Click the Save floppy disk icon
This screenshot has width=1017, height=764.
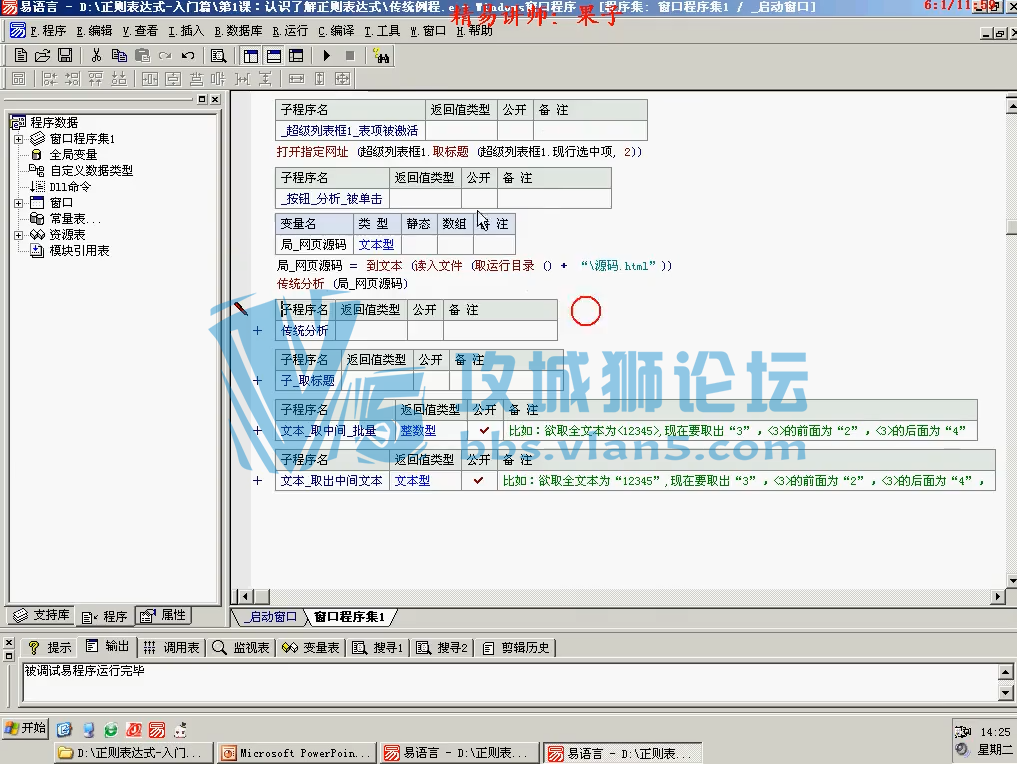point(65,56)
